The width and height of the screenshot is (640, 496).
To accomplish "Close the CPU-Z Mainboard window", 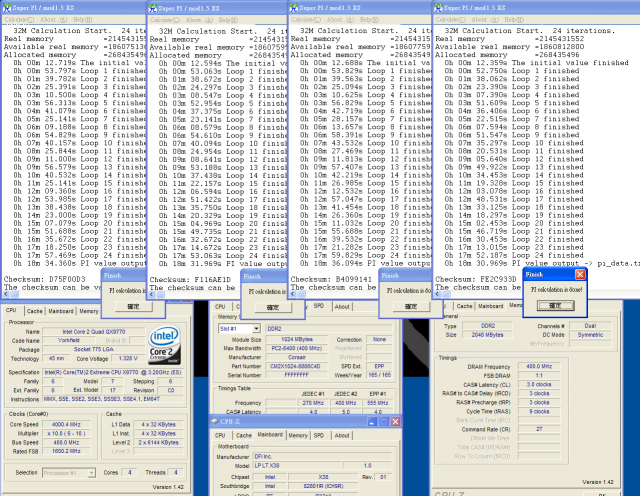I will point(396,422).
